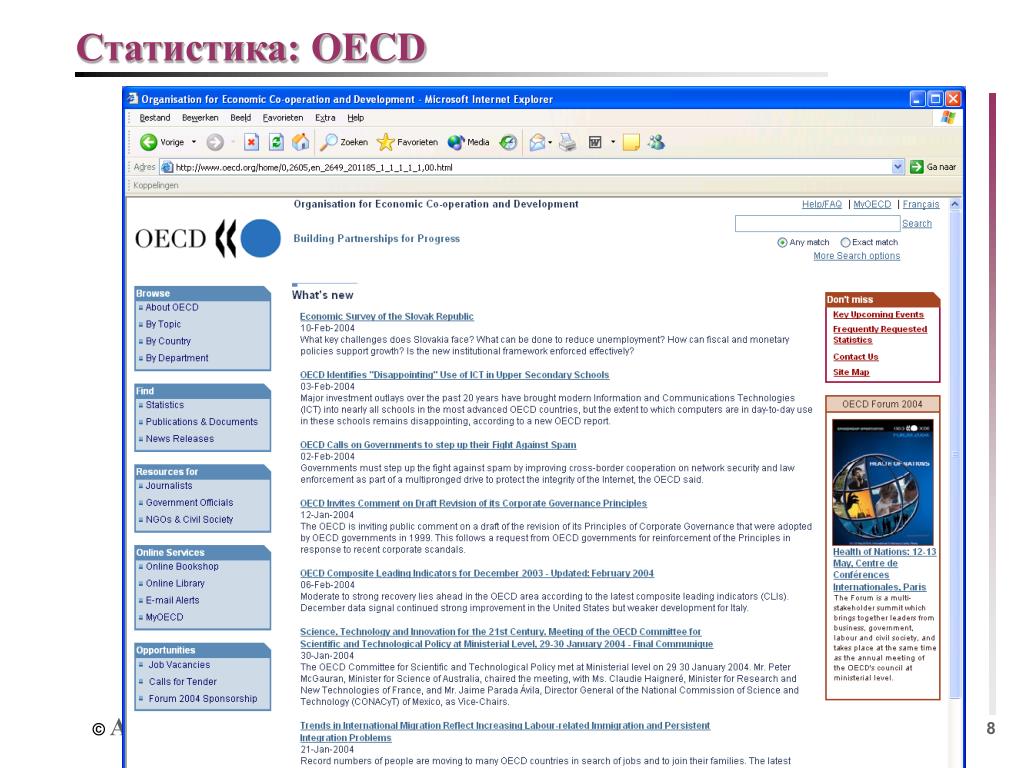Open the Contact Us link

click(x=856, y=357)
